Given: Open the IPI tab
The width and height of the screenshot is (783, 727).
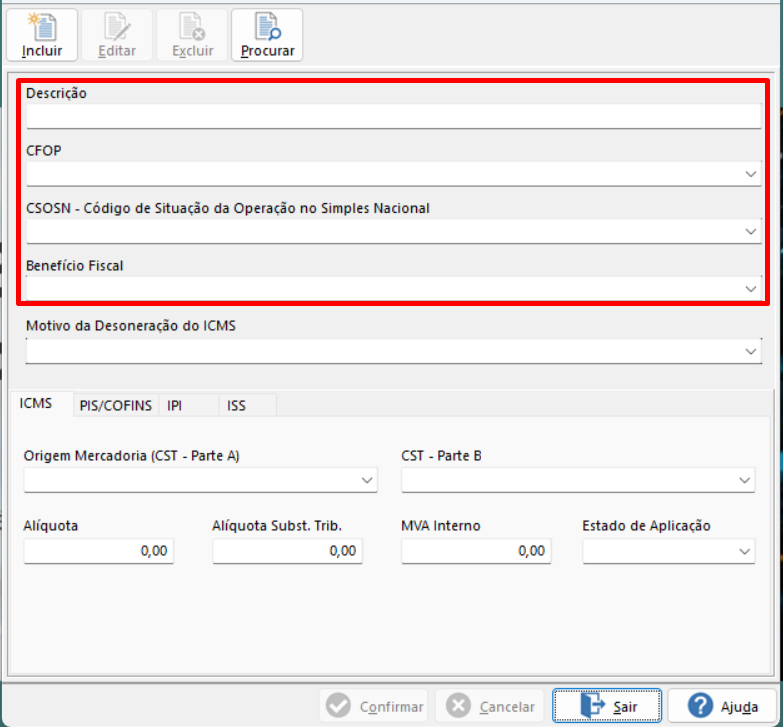Looking at the screenshot, I should click(x=189, y=405).
